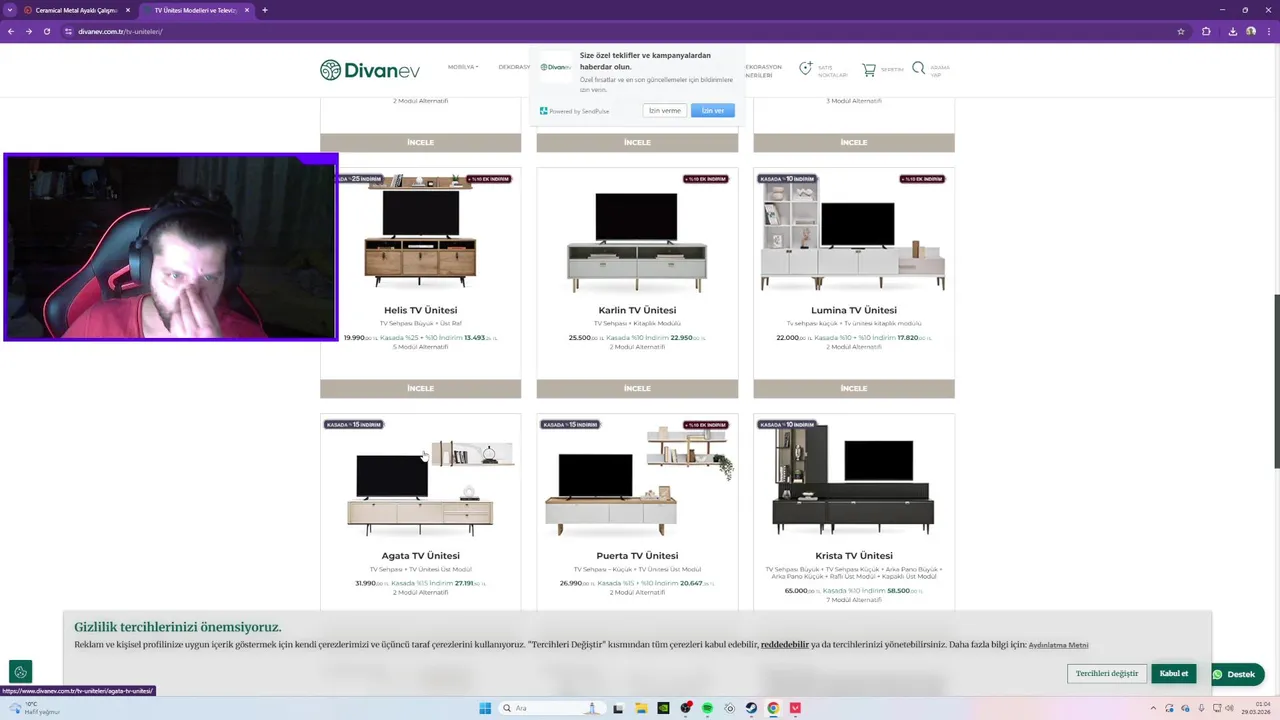Open Windows Start menu
This screenshot has width=1280, height=720.
(485, 708)
